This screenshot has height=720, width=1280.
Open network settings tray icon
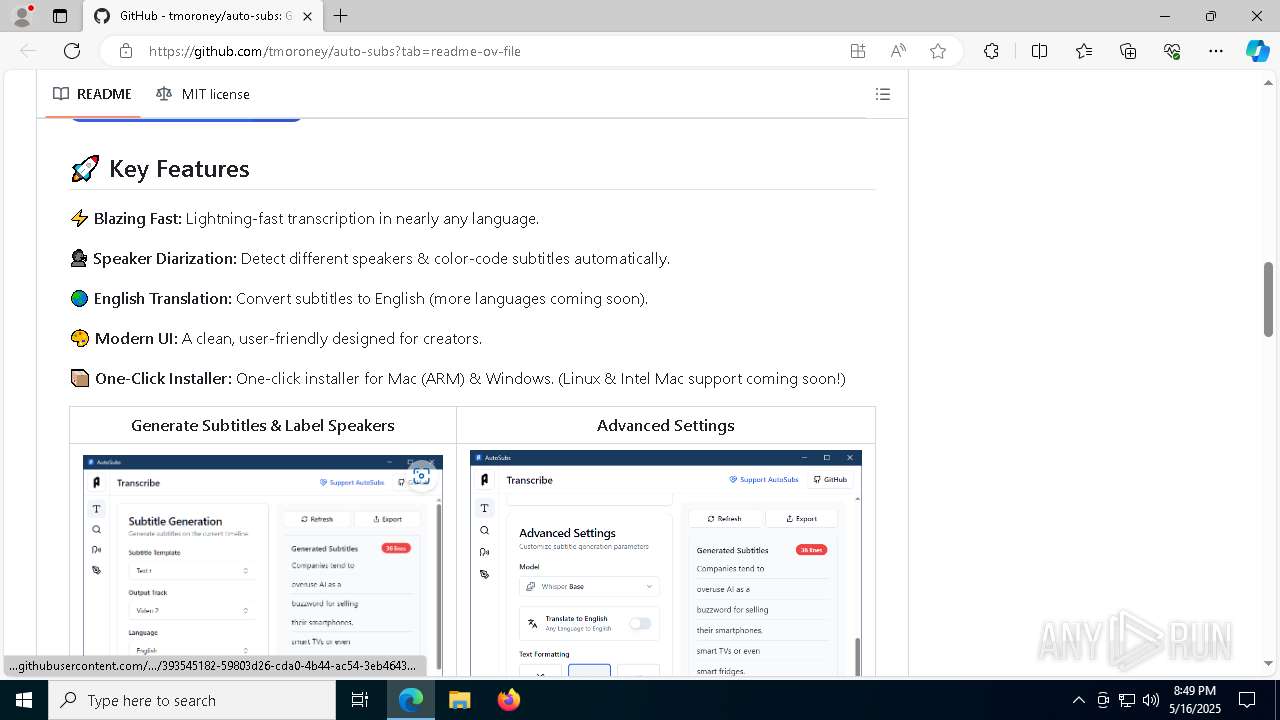(x=1127, y=700)
